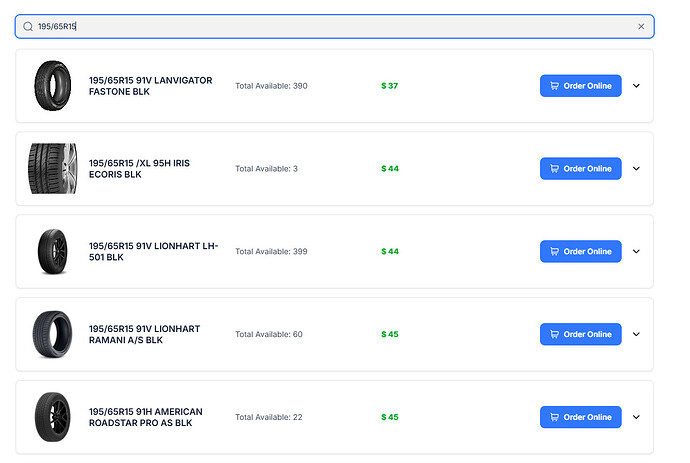The height and width of the screenshot is (463, 690).
Task: Order the Lionhart Ramani A/S tire online
Action: click(x=580, y=334)
